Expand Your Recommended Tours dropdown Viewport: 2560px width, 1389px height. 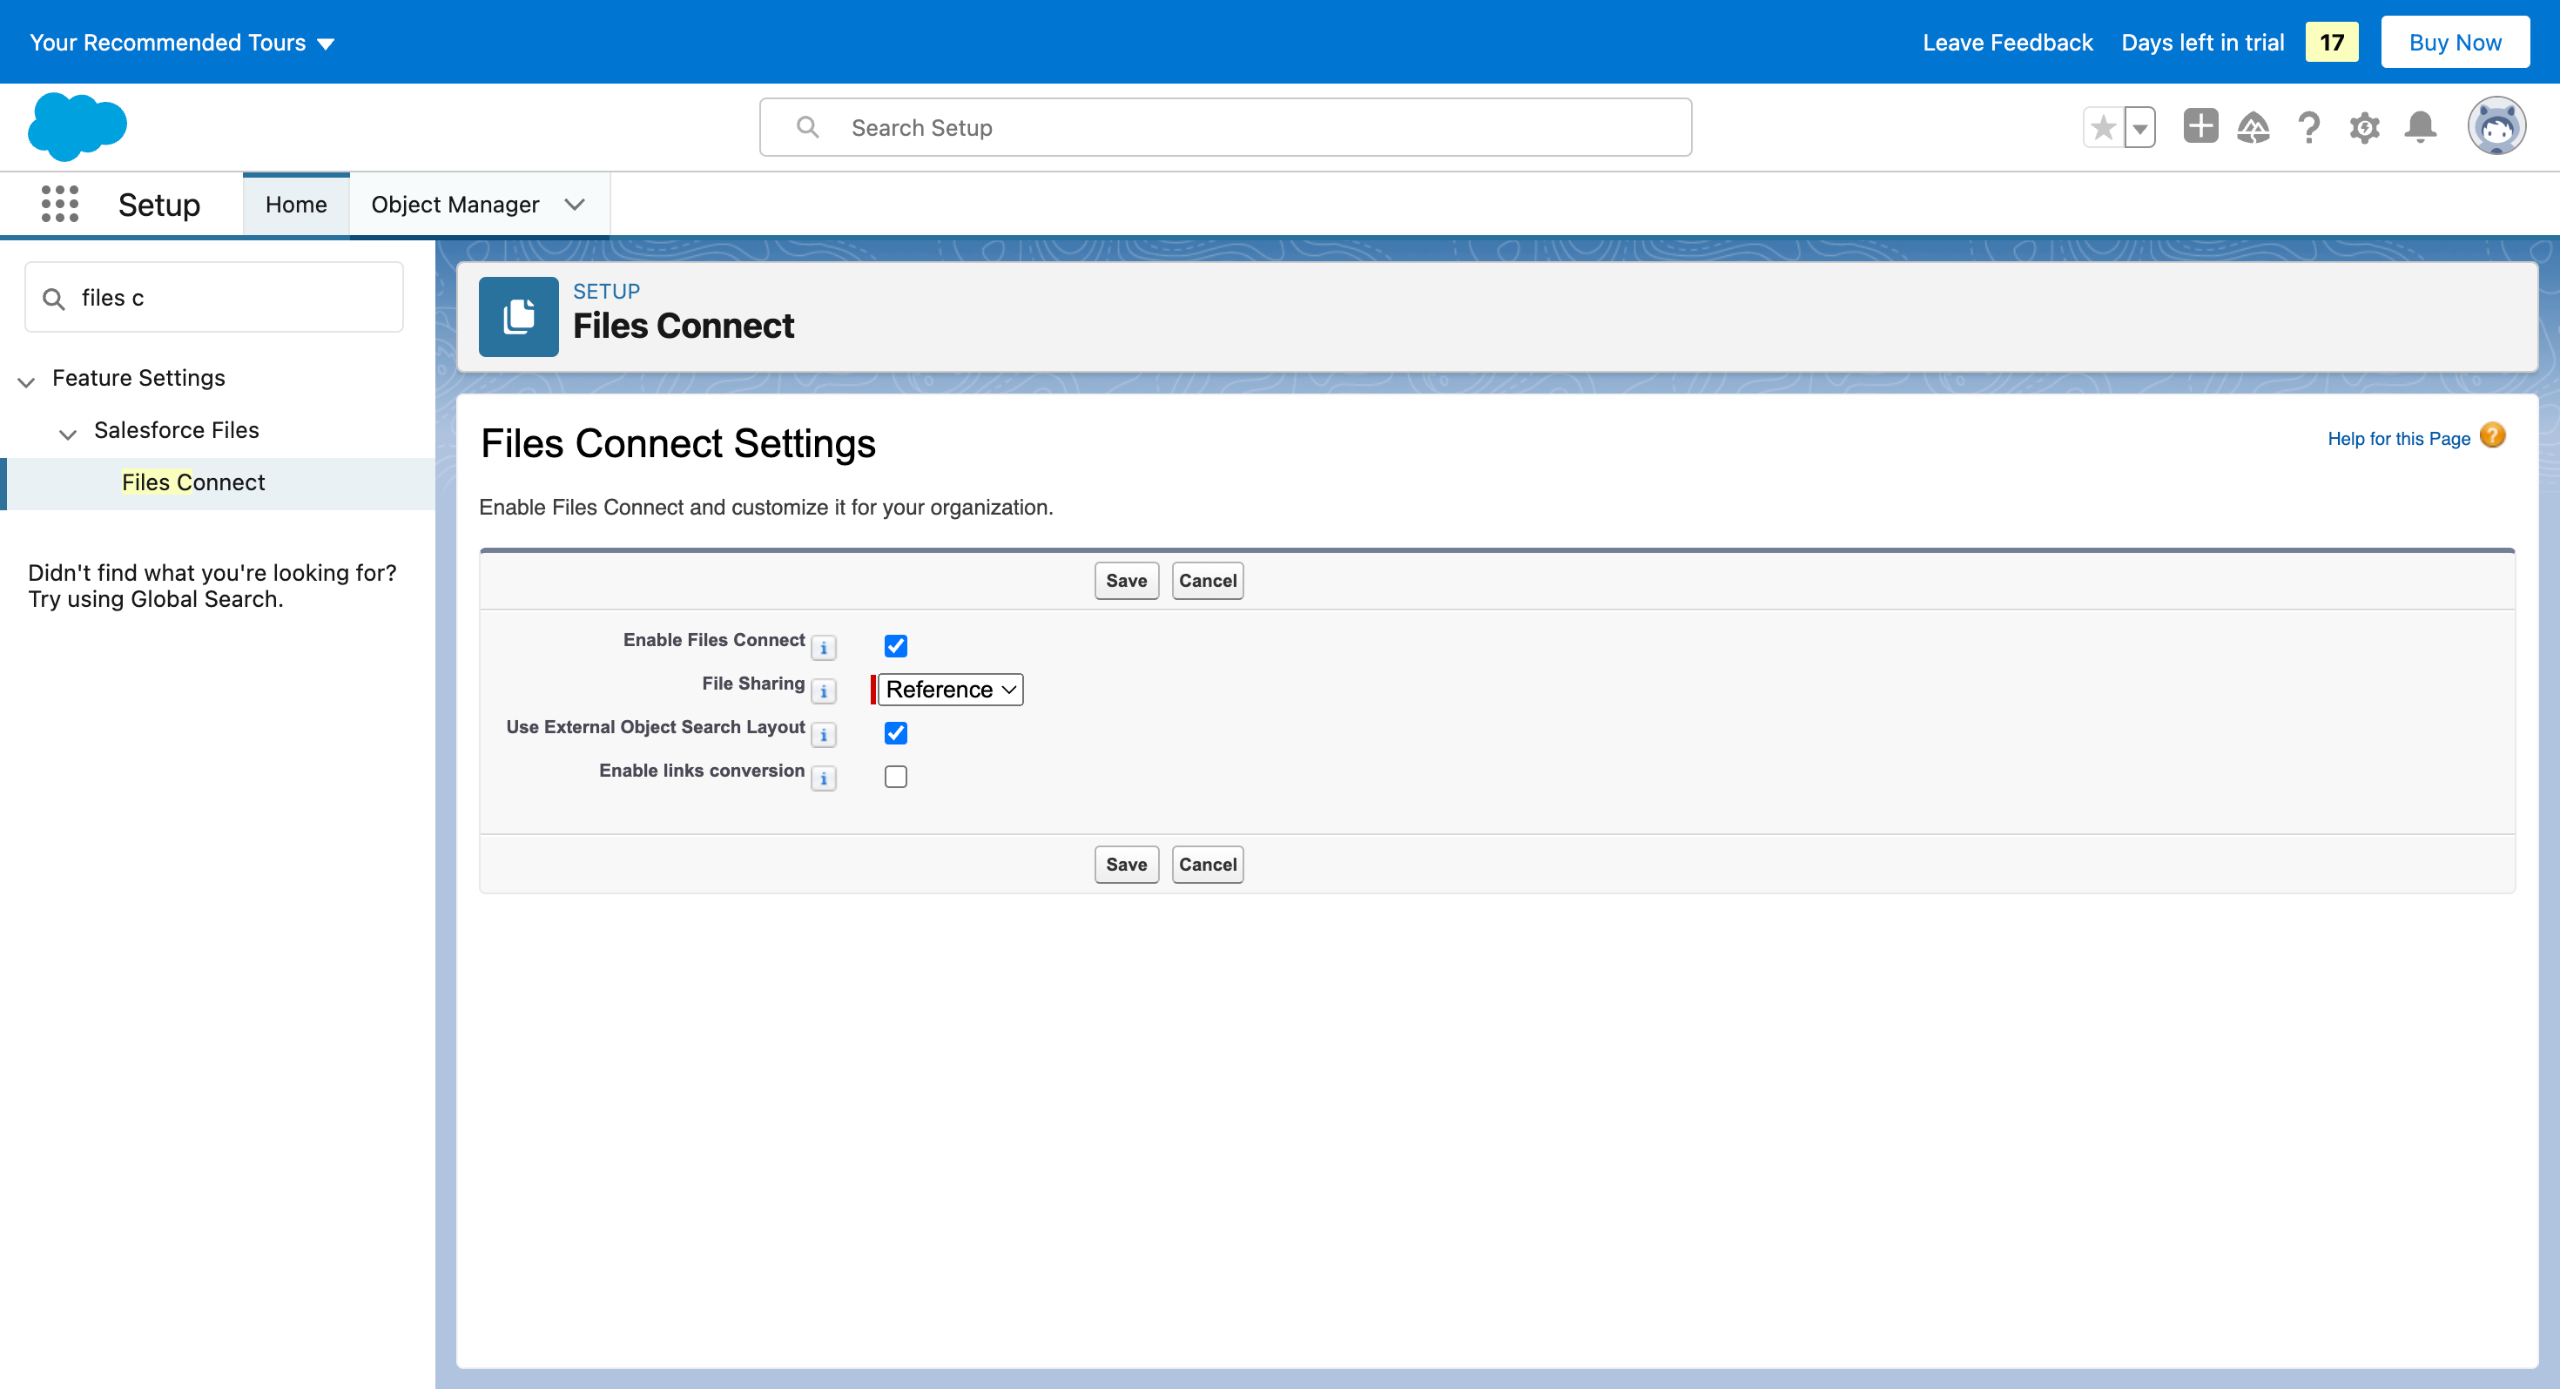tap(182, 42)
